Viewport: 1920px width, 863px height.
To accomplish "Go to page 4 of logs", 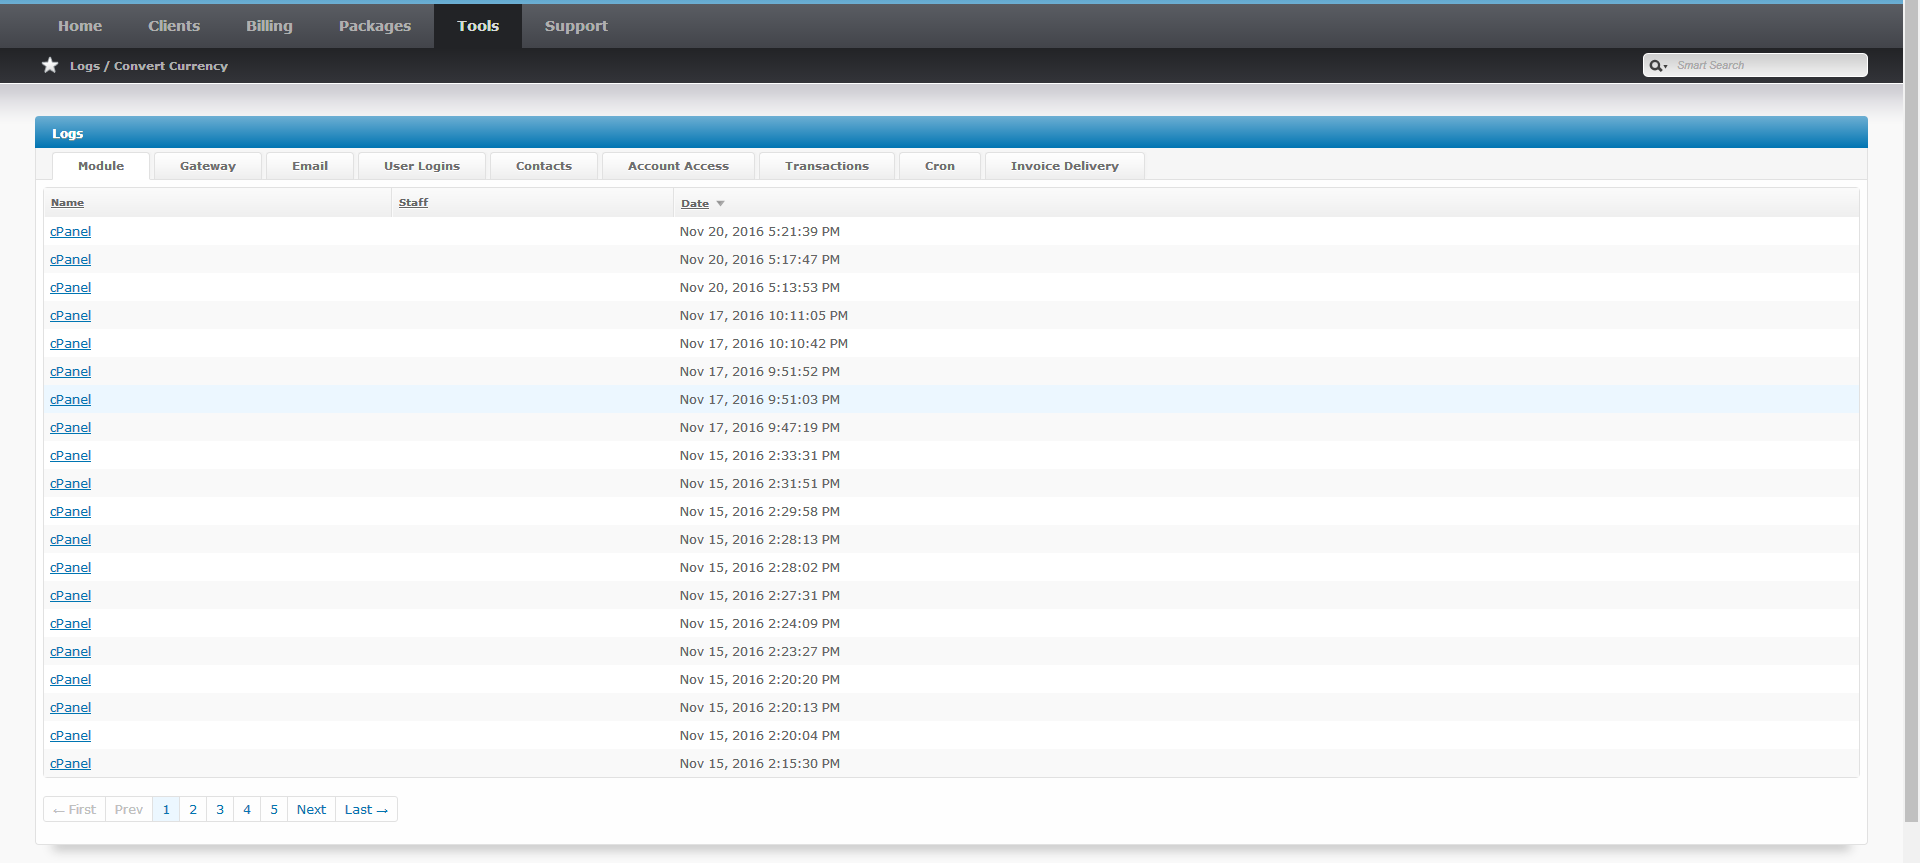I will point(247,810).
